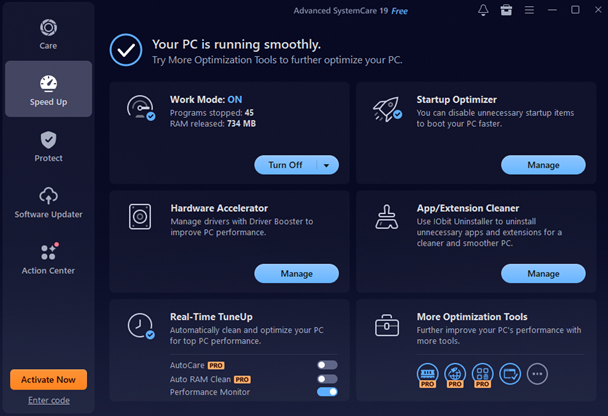Open the Protect tab
Image resolution: width=608 pixels, height=416 pixels.
[x=48, y=146]
